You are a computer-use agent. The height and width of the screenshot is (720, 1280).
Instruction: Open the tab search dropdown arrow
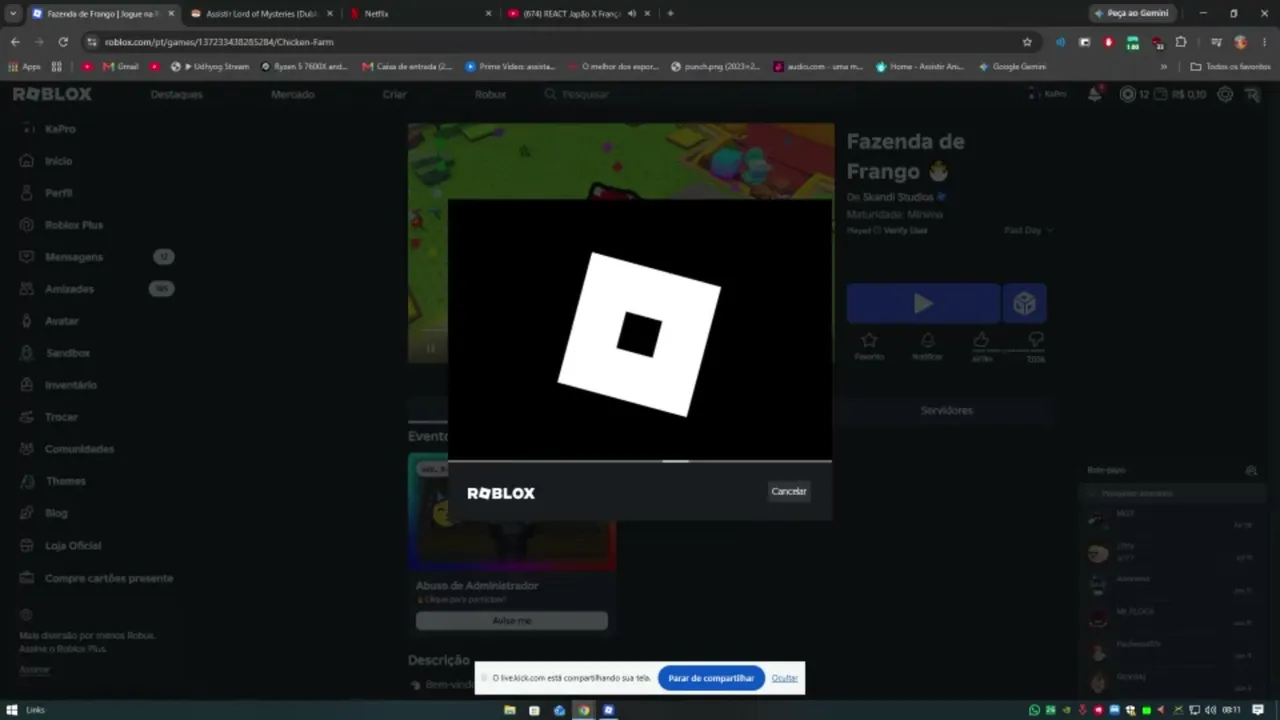13,14
